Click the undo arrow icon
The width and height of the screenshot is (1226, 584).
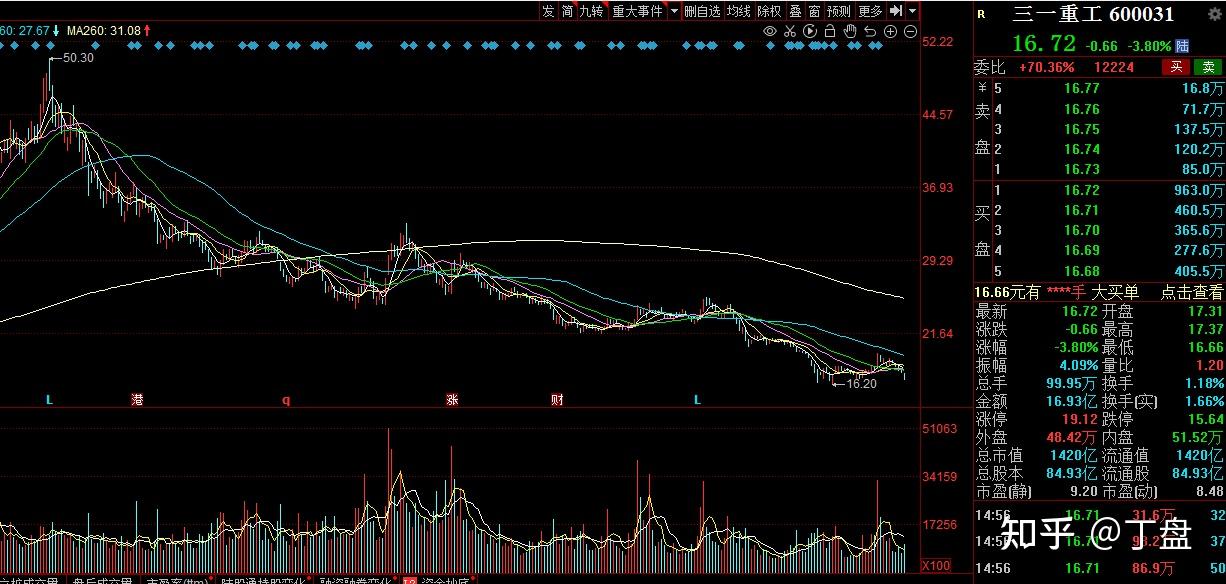point(871,31)
